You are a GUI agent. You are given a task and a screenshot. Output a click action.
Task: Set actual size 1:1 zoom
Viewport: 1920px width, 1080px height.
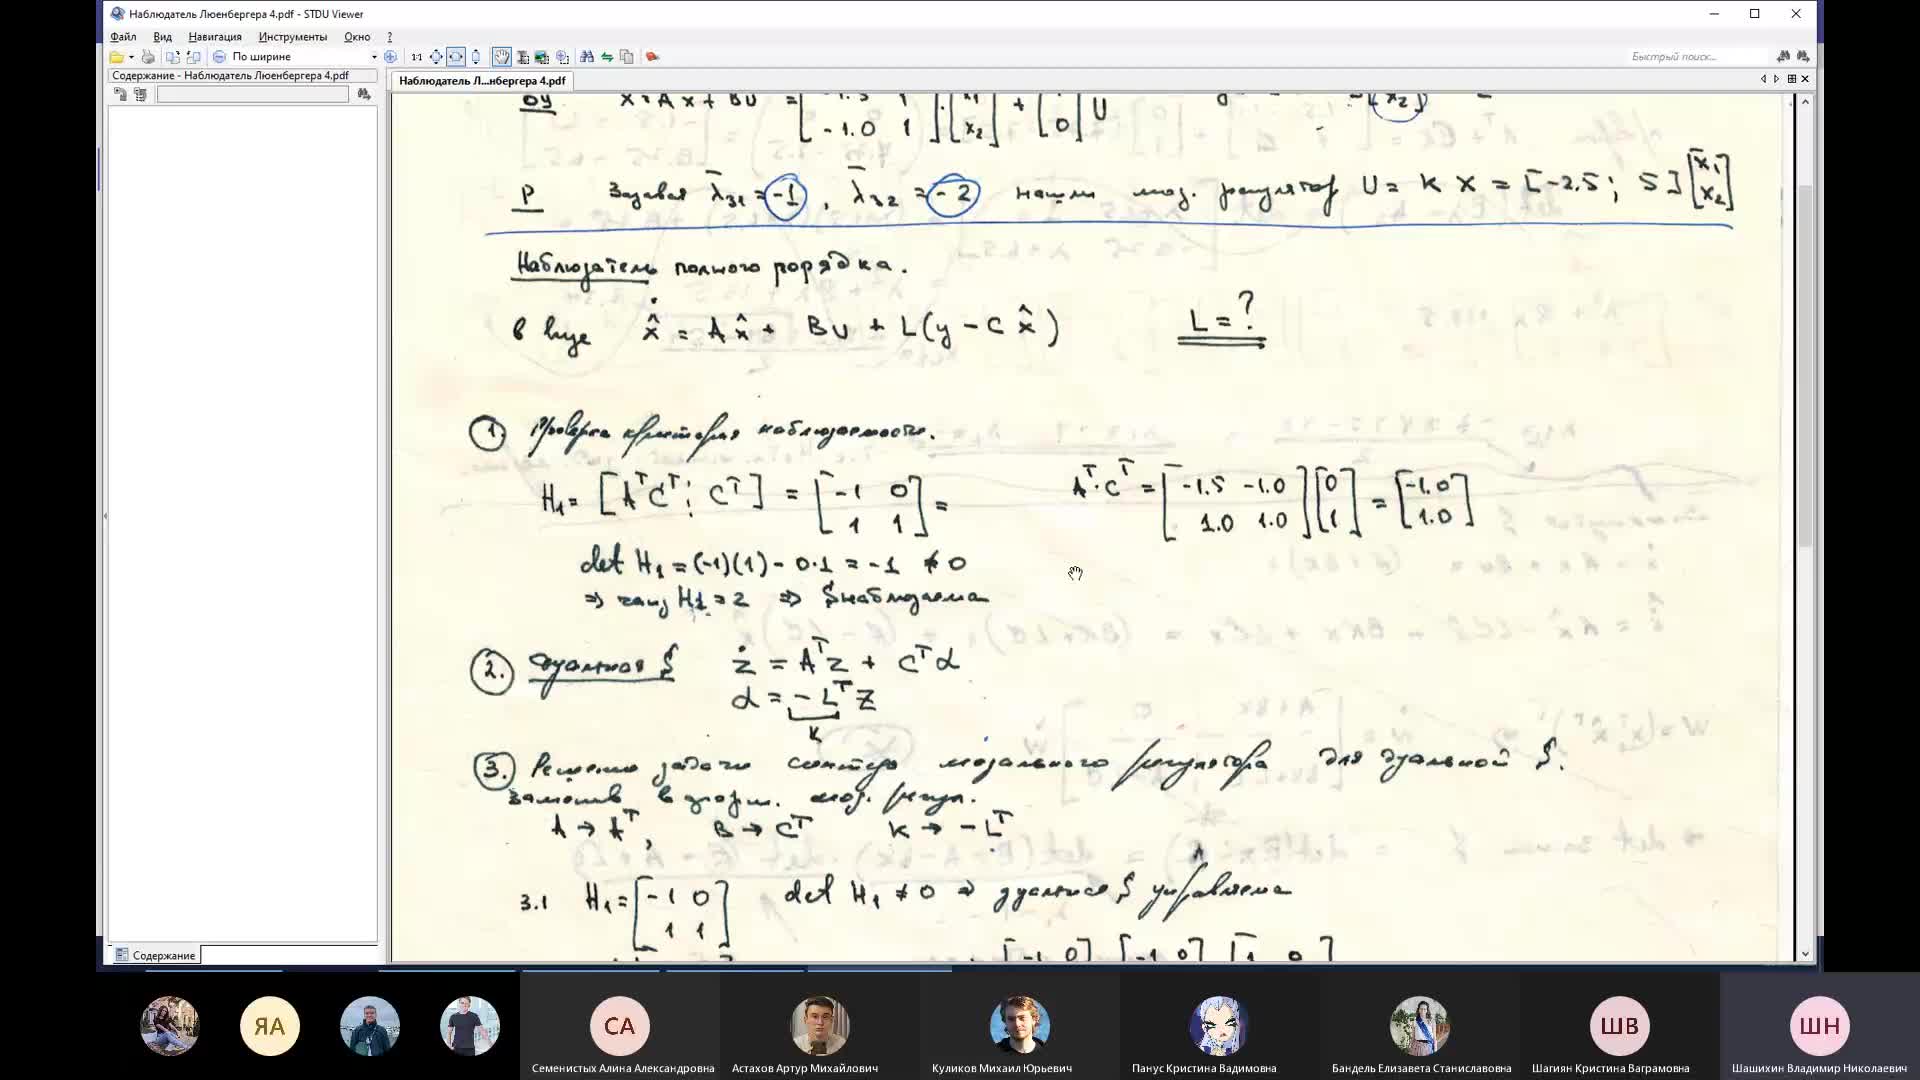416,57
